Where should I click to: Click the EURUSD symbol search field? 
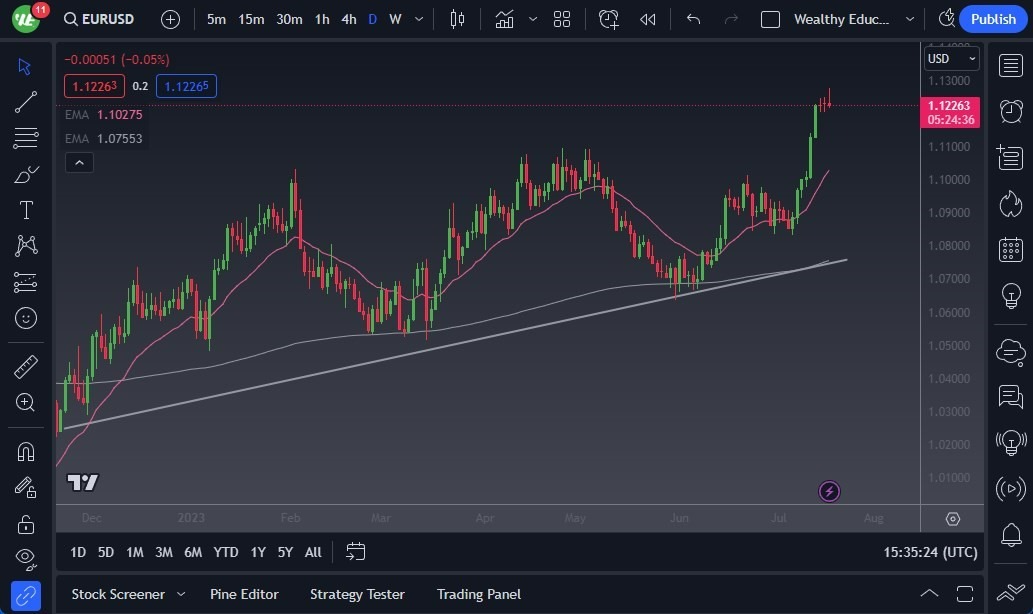click(x=101, y=18)
